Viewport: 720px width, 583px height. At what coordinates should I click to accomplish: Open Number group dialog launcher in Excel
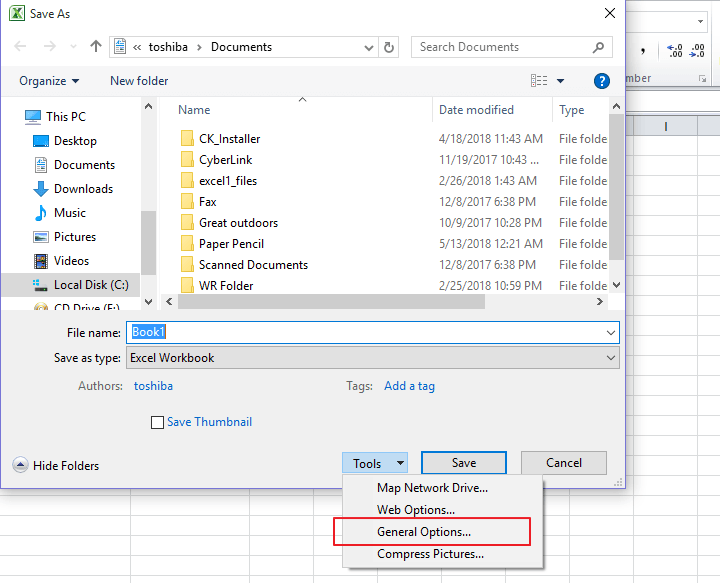[x=702, y=78]
